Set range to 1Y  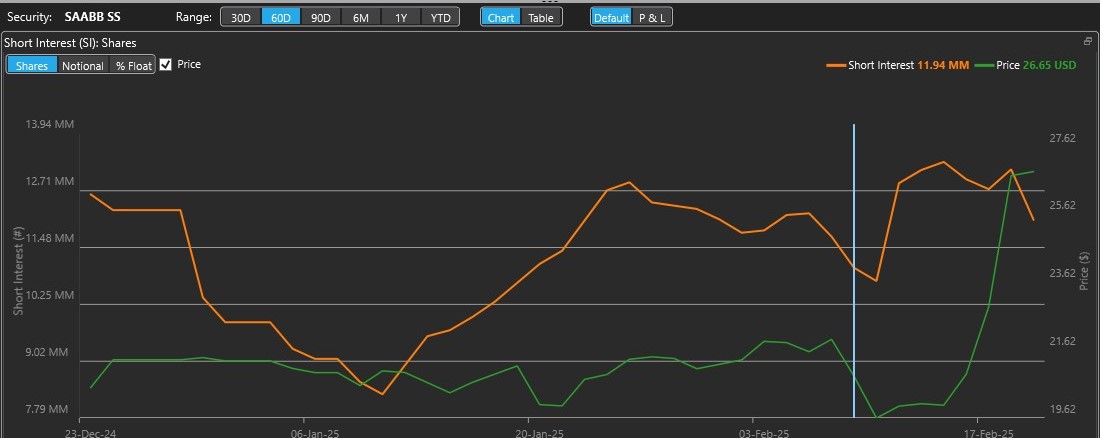401,18
